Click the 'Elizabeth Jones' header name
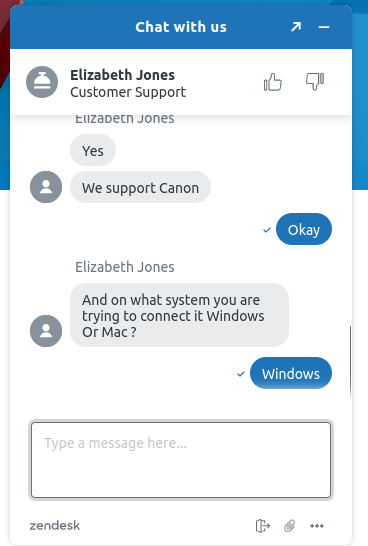Viewport: 368px width, 546px height. click(123, 75)
